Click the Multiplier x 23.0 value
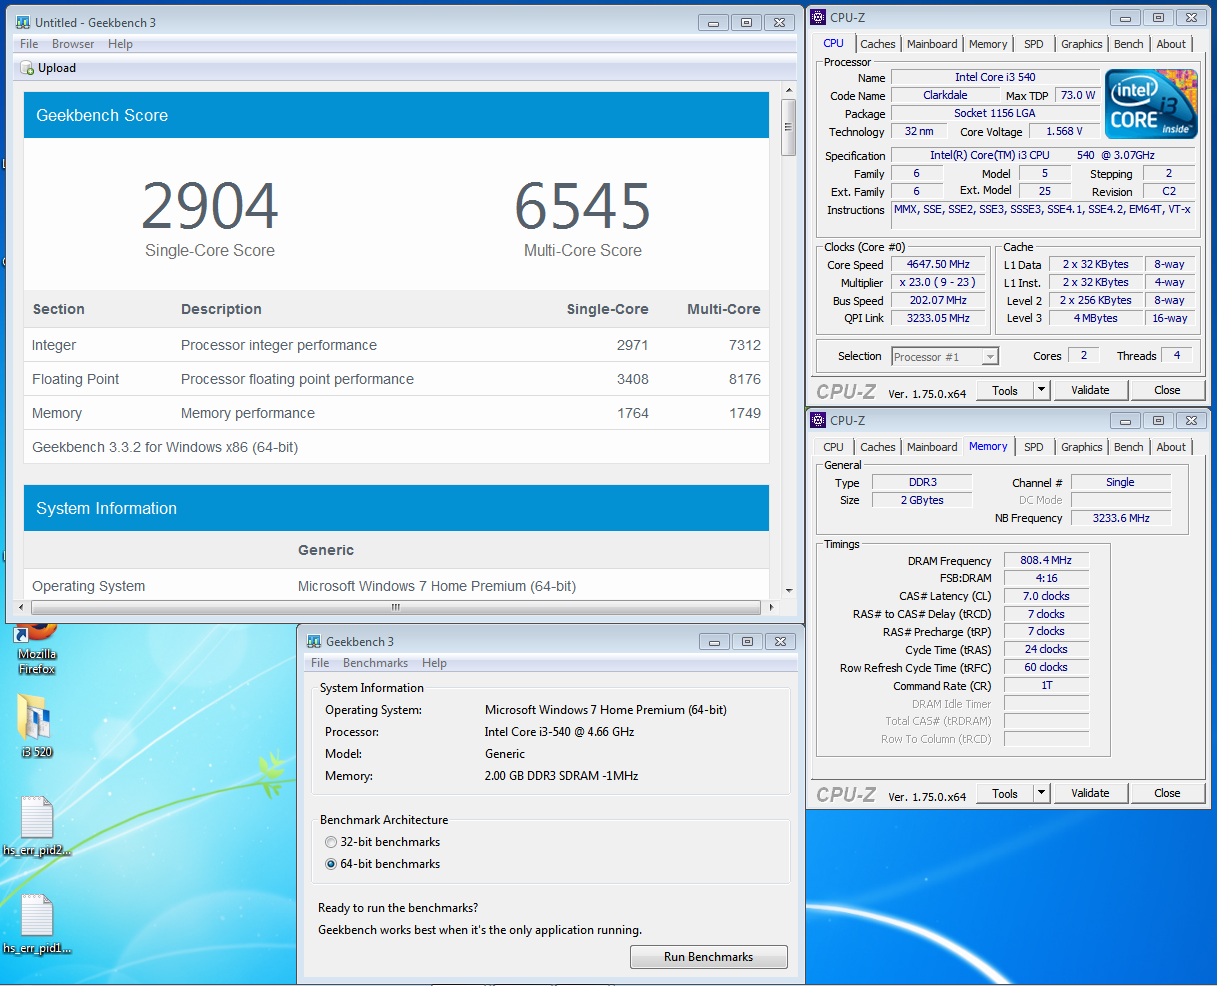Image resolution: width=1217 pixels, height=986 pixels. [x=938, y=283]
